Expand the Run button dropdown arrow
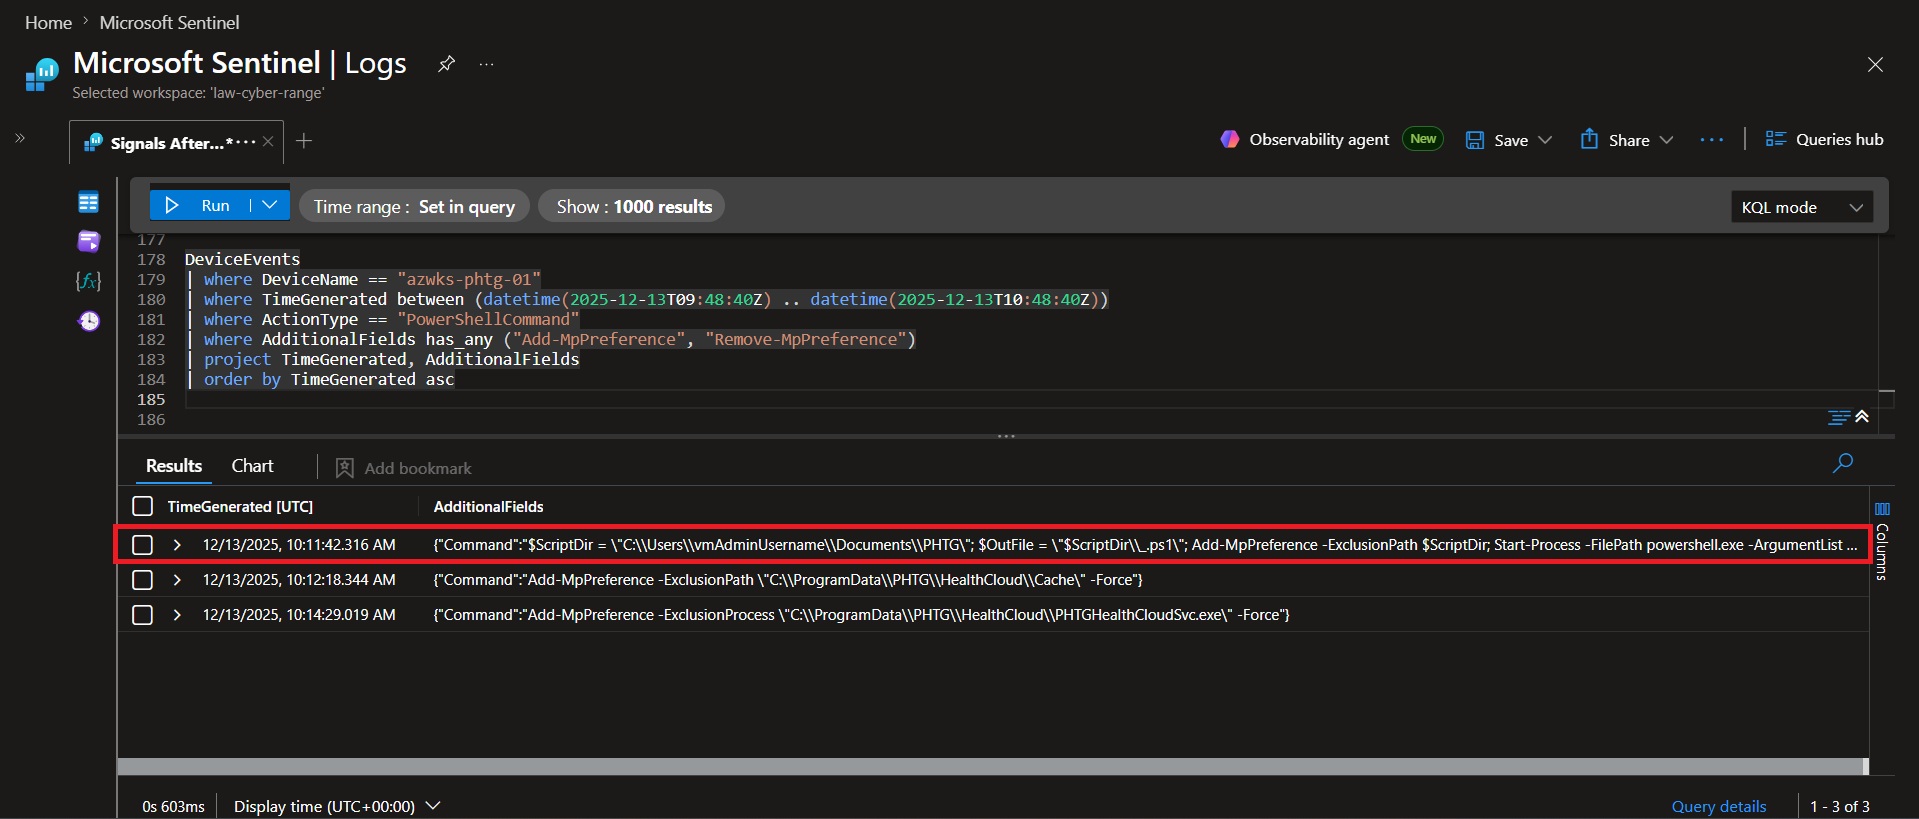The width and height of the screenshot is (1919, 819). (270, 205)
